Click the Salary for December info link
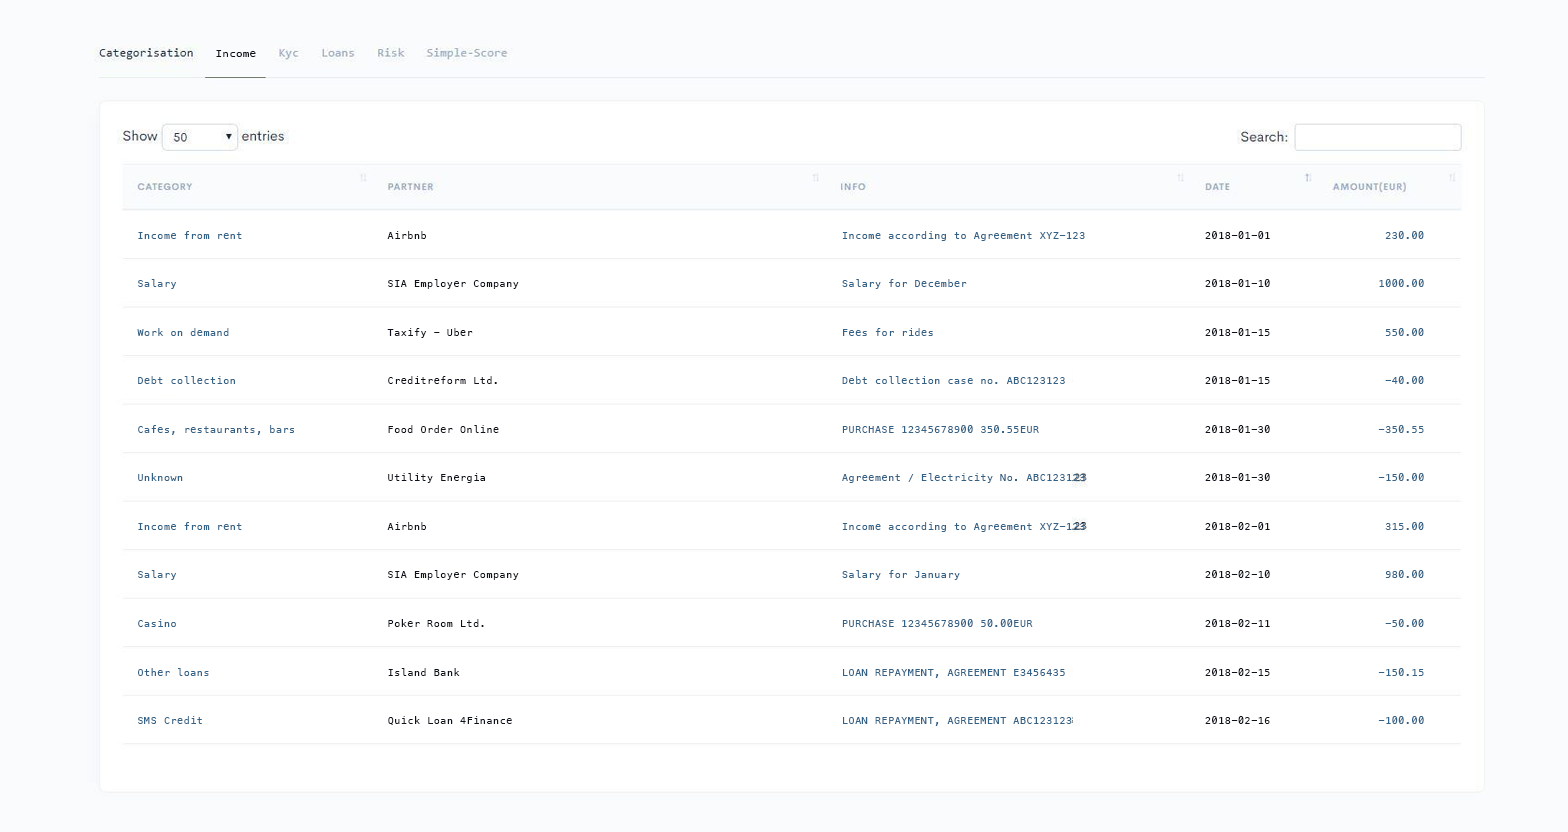This screenshot has width=1568, height=832. [903, 284]
